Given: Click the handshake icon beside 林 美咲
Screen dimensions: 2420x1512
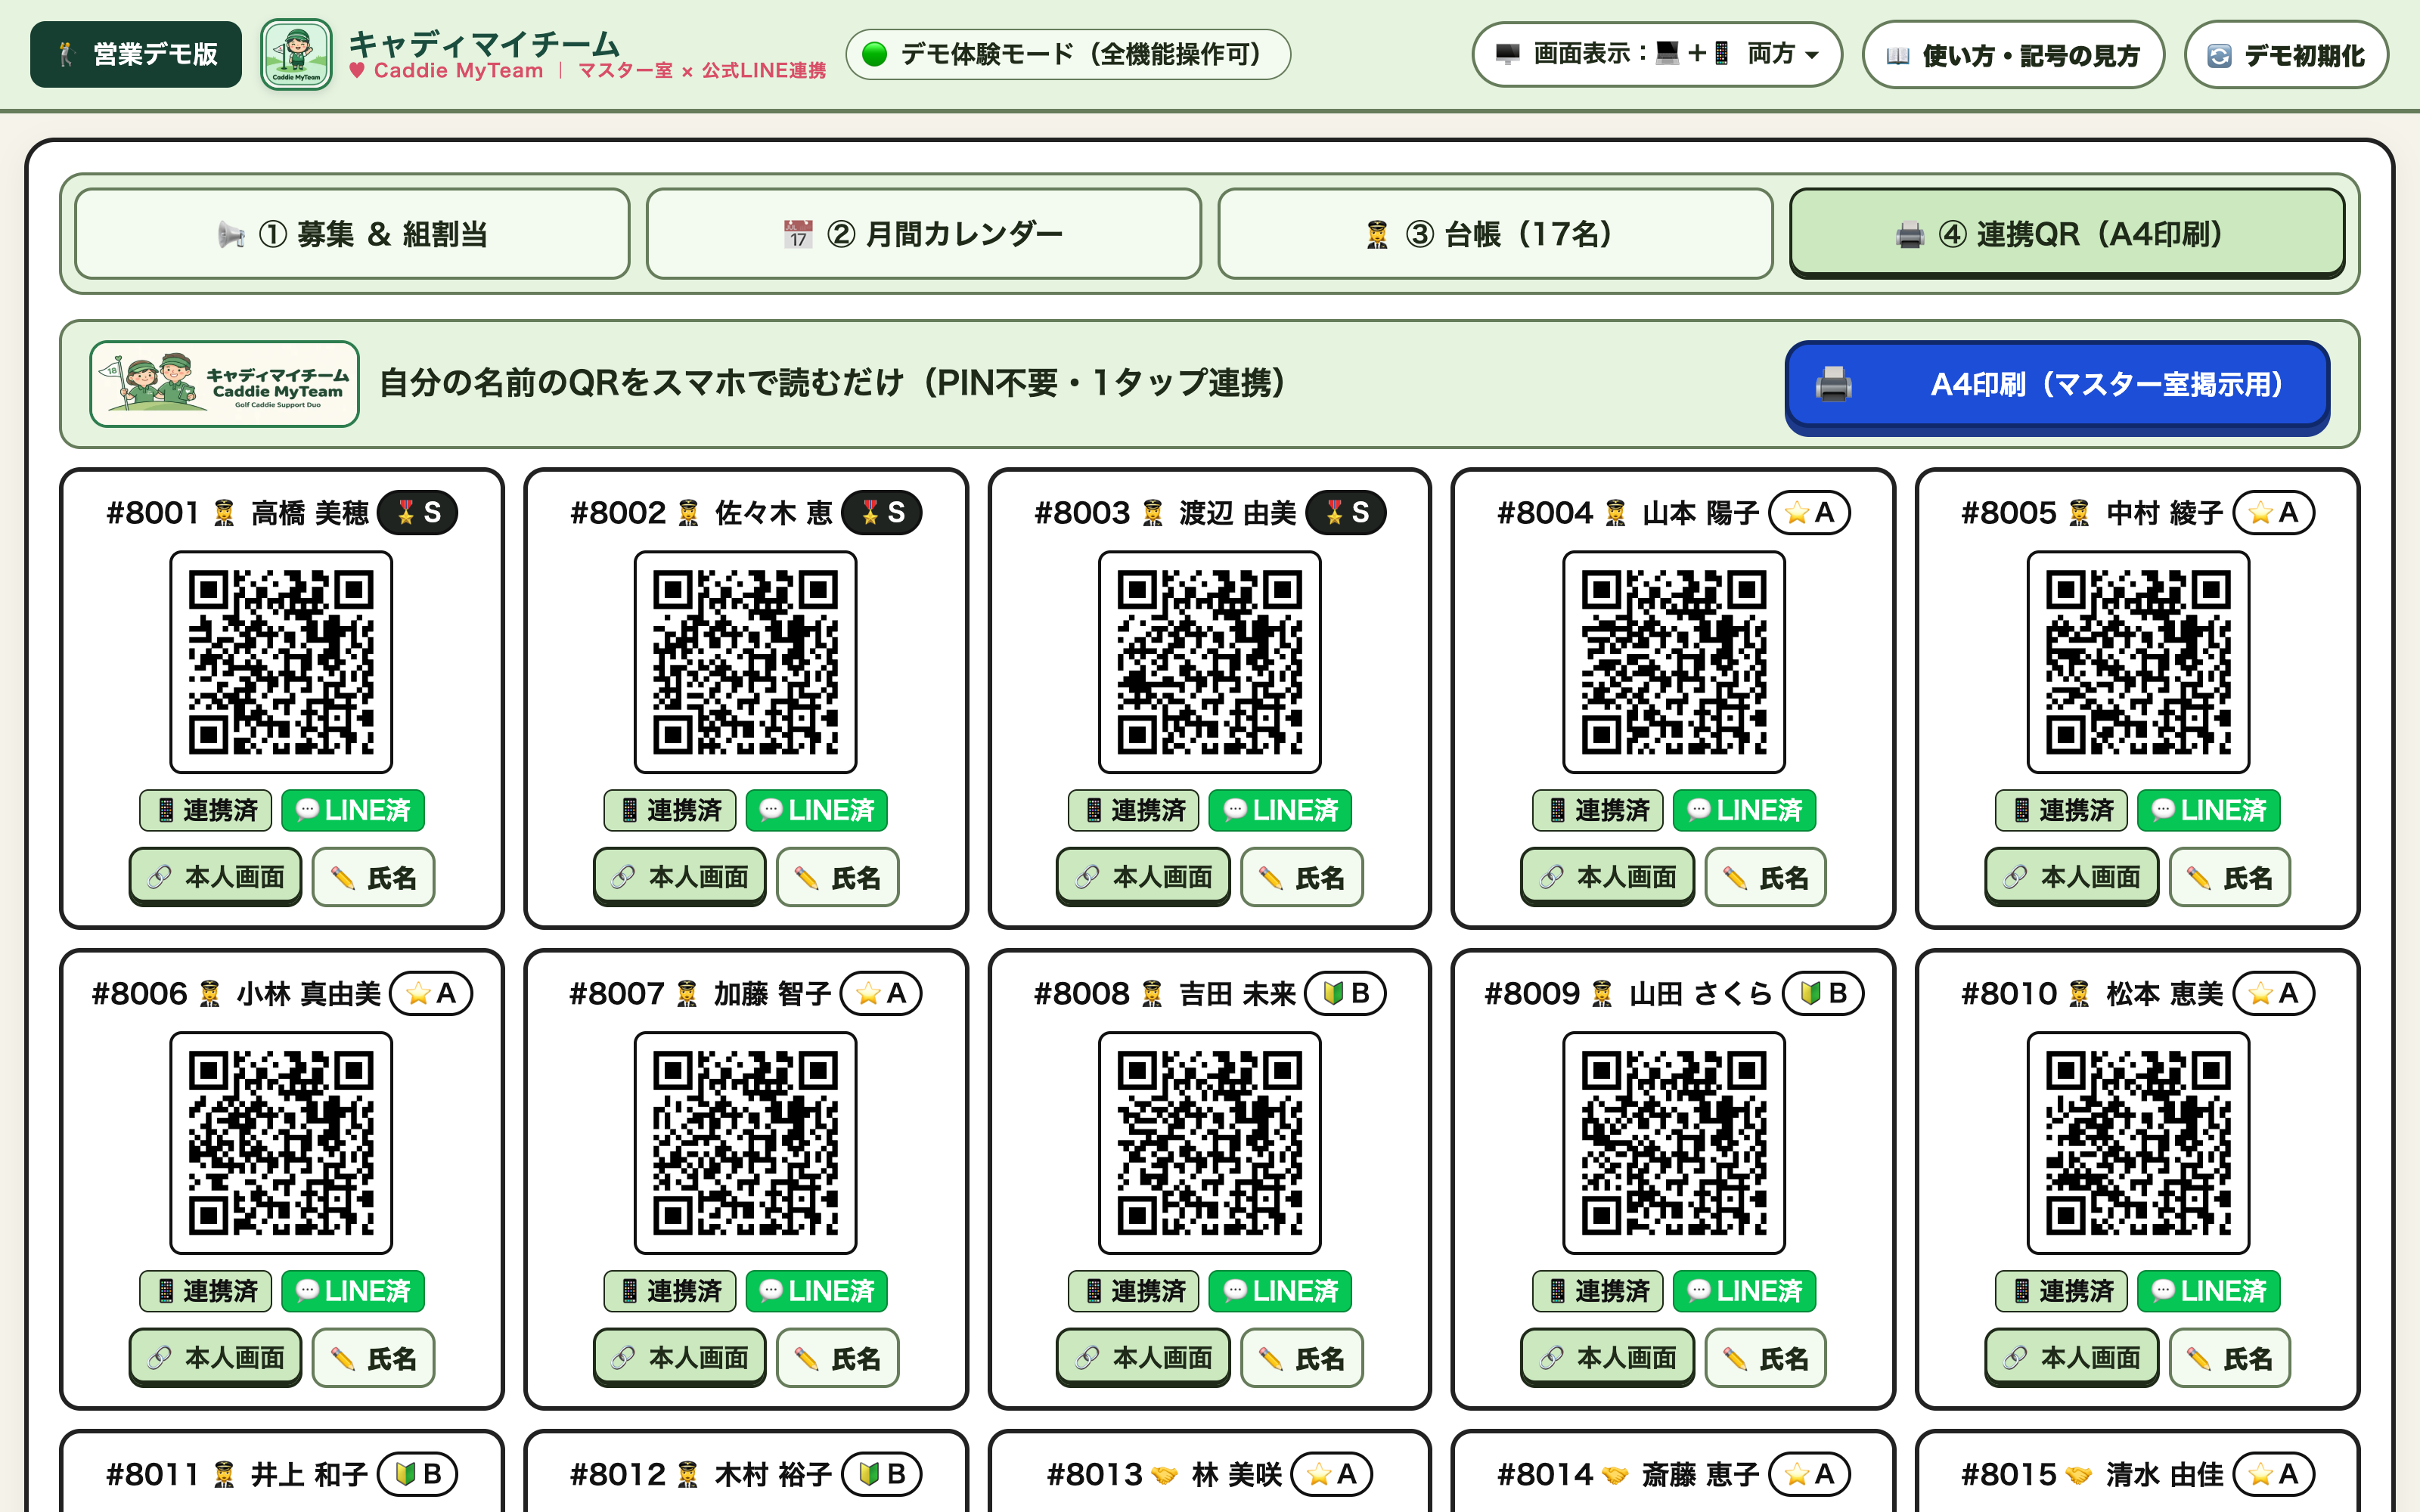Looking at the screenshot, I should tap(1164, 1475).
